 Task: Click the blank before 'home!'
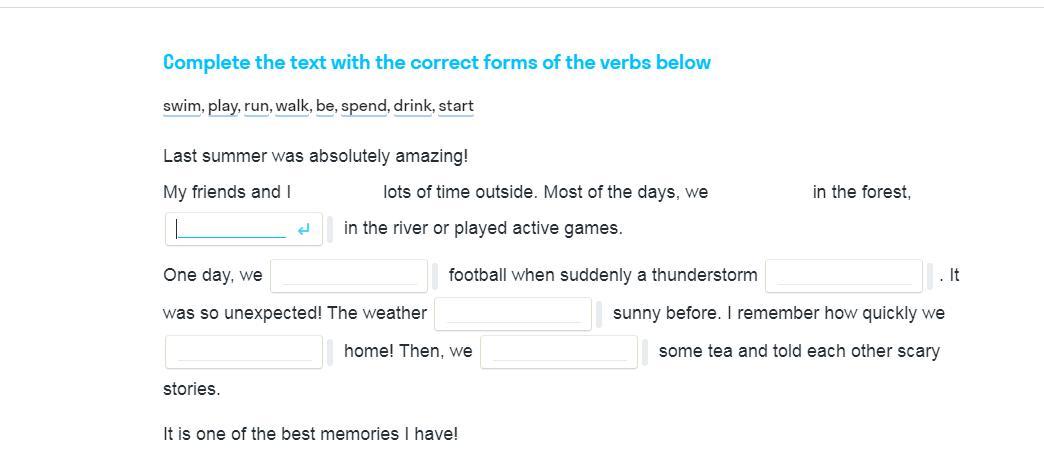click(x=244, y=351)
